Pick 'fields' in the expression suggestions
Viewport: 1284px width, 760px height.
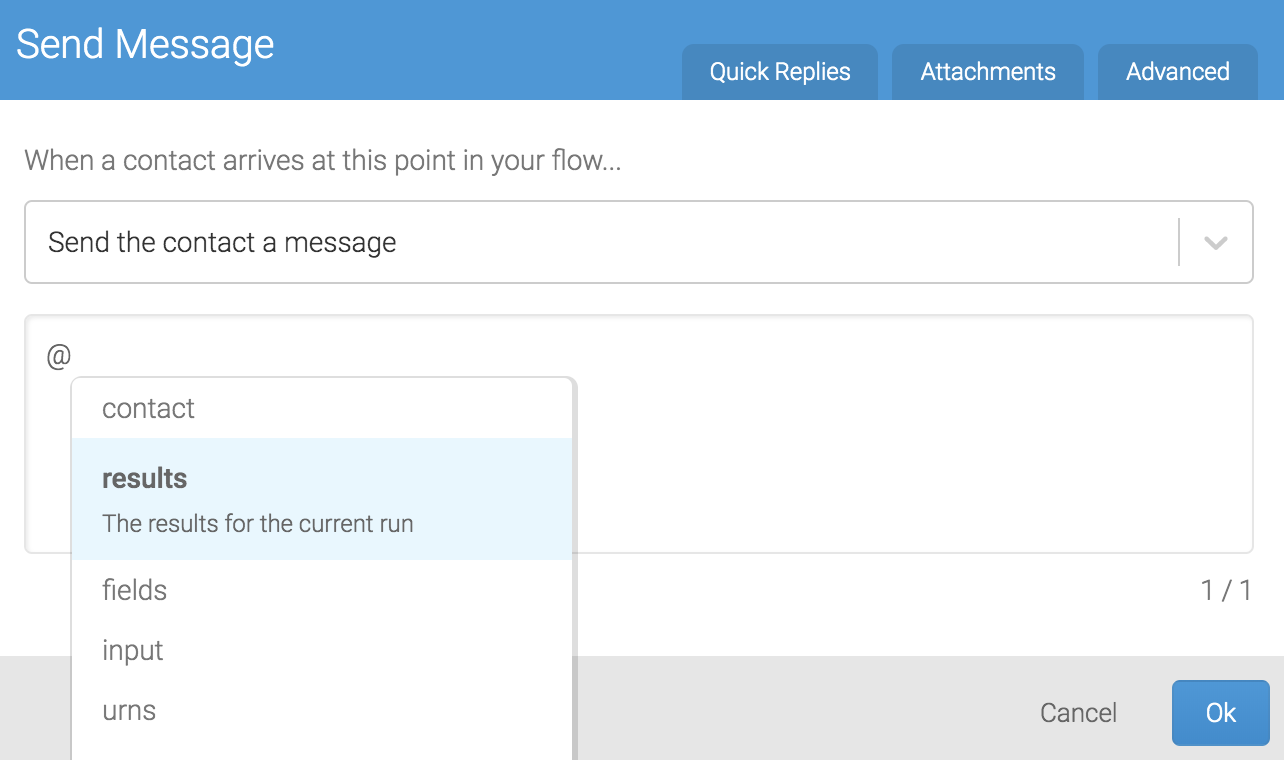click(133, 590)
